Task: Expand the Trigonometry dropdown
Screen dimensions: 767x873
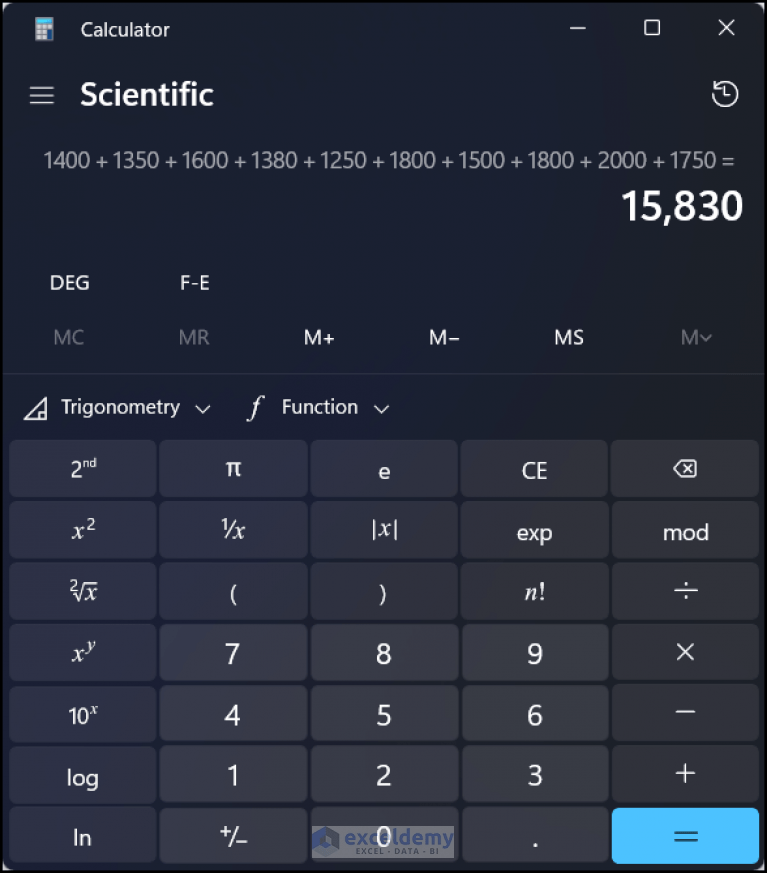Action: (x=118, y=408)
